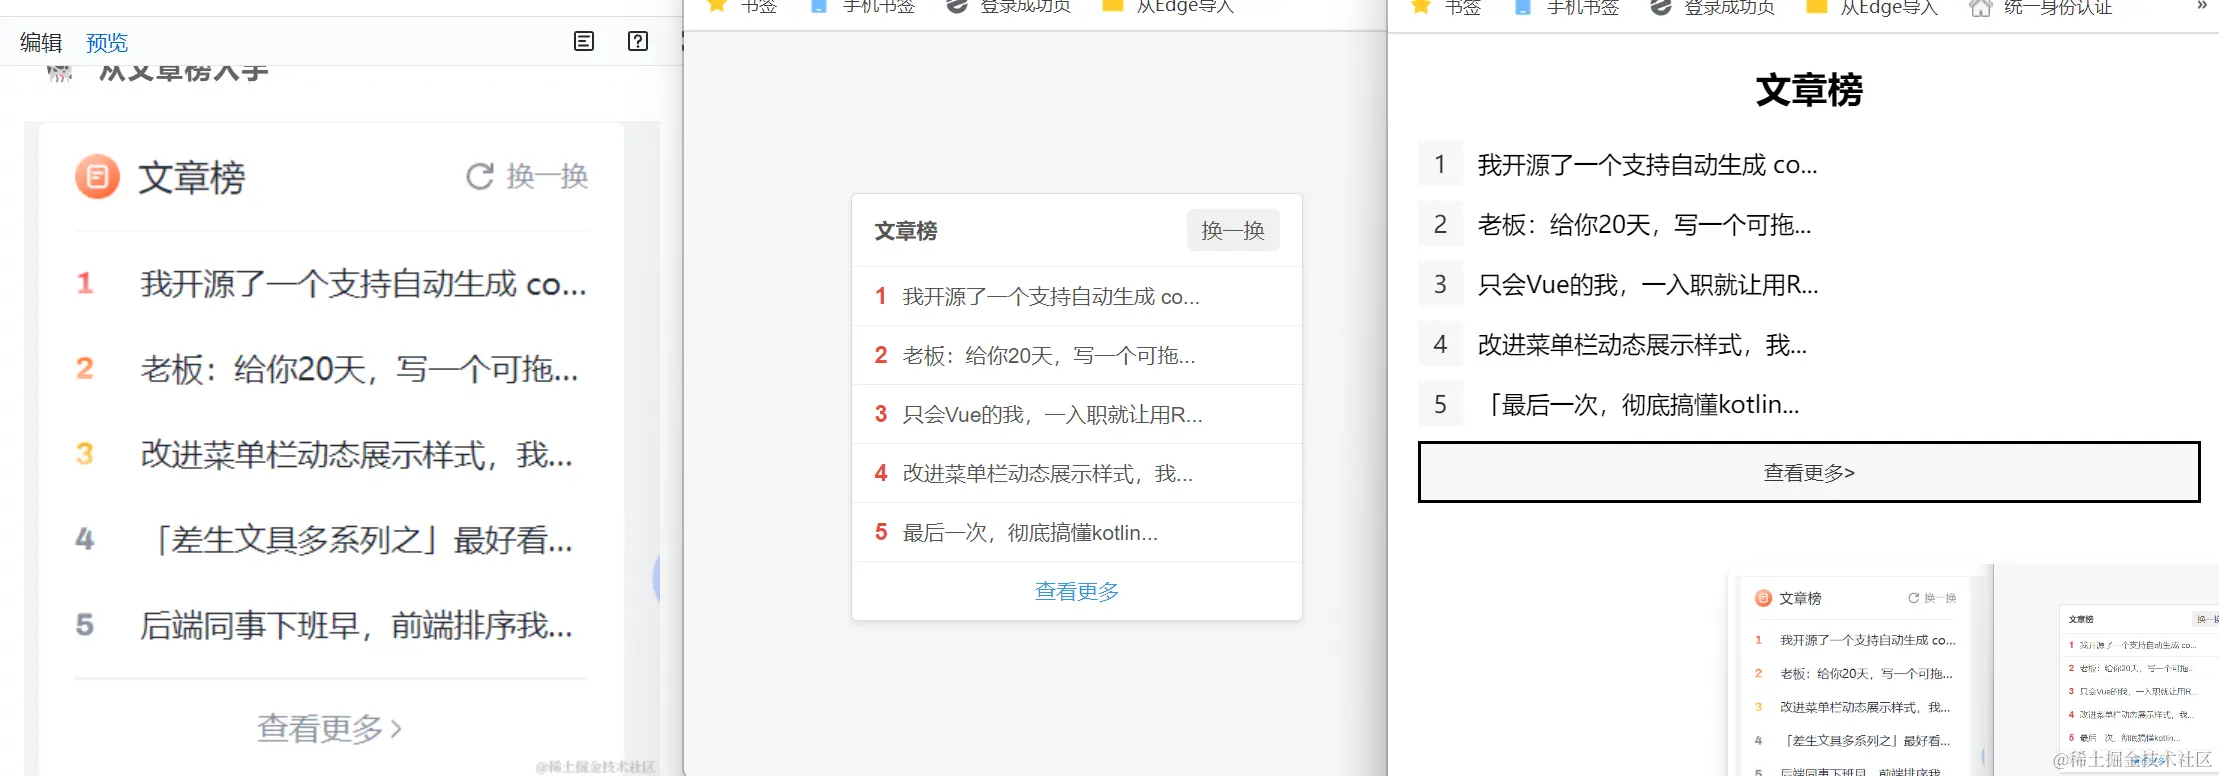Viewport: 2219px width, 776px height.
Task: Open 从Edge导入 folder in the right browser bar
Action: point(1872,6)
